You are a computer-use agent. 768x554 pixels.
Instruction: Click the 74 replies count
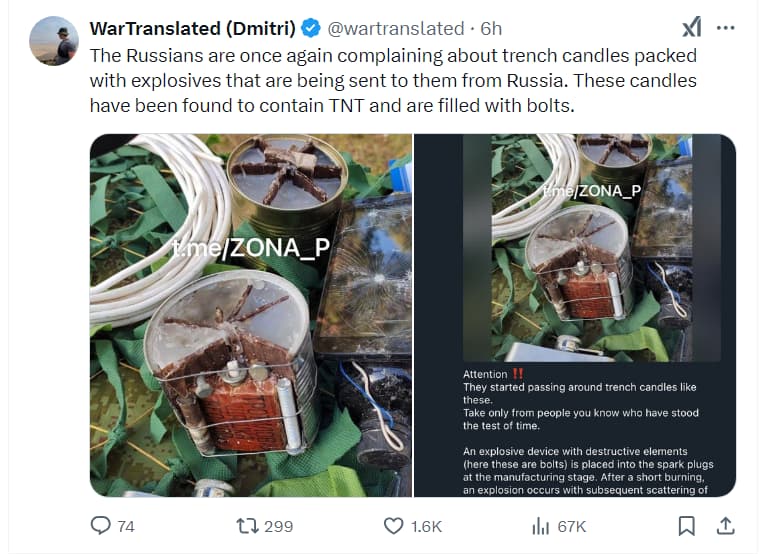point(126,527)
